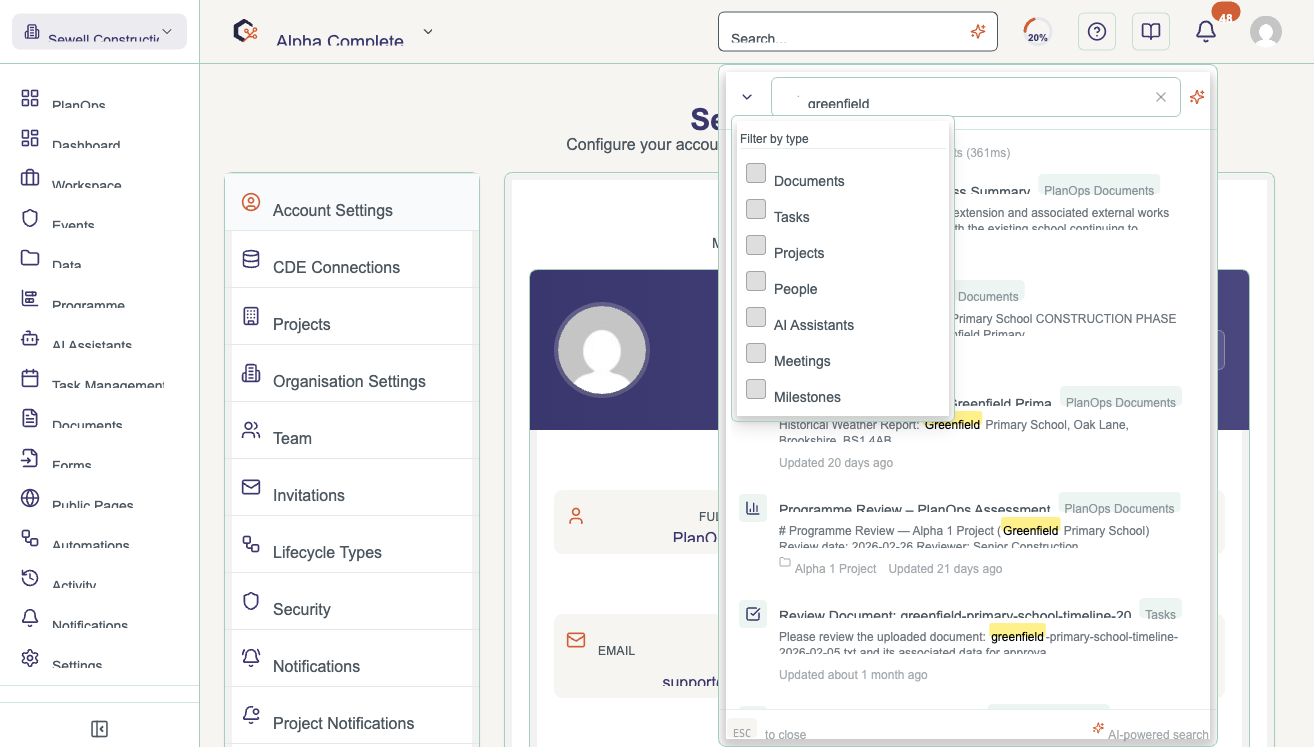Click the bar chart icon on Programme Review
1314x747 pixels.
753,508
